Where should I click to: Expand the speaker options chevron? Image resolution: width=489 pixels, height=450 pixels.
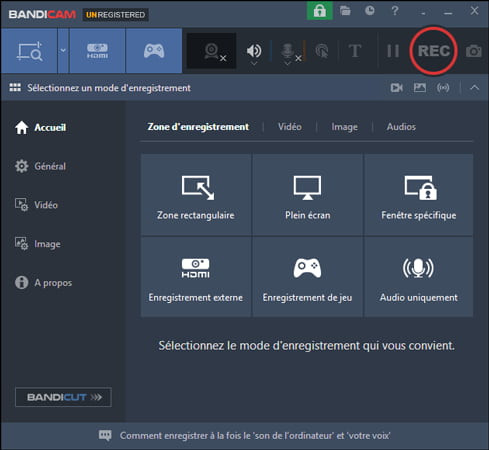pos(254,63)
